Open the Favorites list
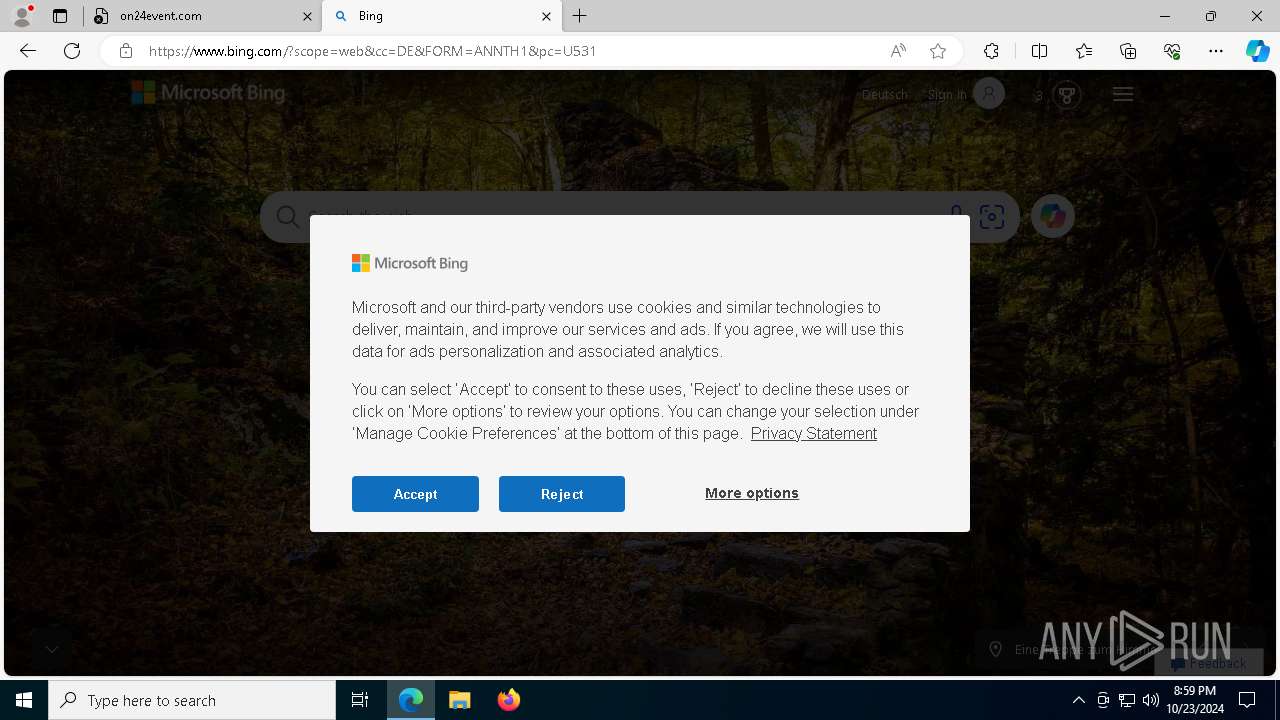The width and height of the screenshot is (1280, 720). (1084, 51)
